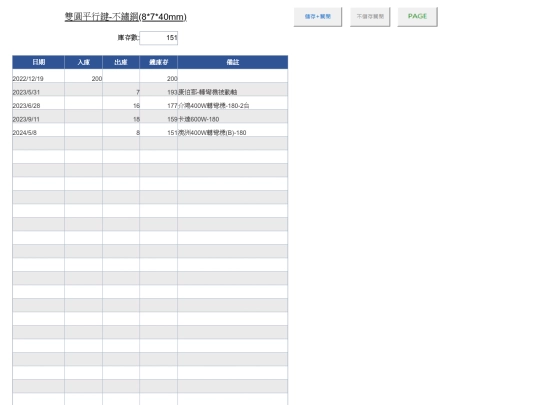The width and height of the screenshot is (540, 405).
Task: Select the total-stock cell 151 in 2024/5/8 row
Action: [x=158, y=130]
